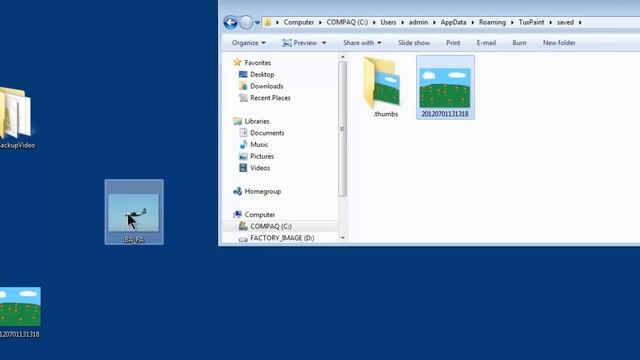Screen dimensions: 640x360
Task: Select the airplane image icon on desktop
Action: 134,212
